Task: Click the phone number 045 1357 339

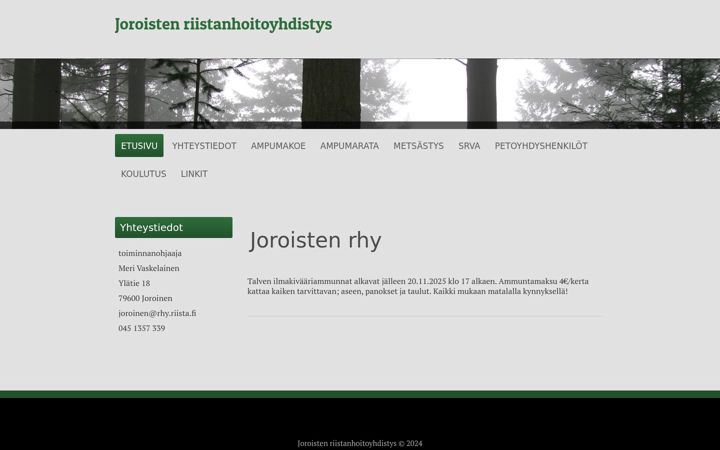Action: pos(141,328)
